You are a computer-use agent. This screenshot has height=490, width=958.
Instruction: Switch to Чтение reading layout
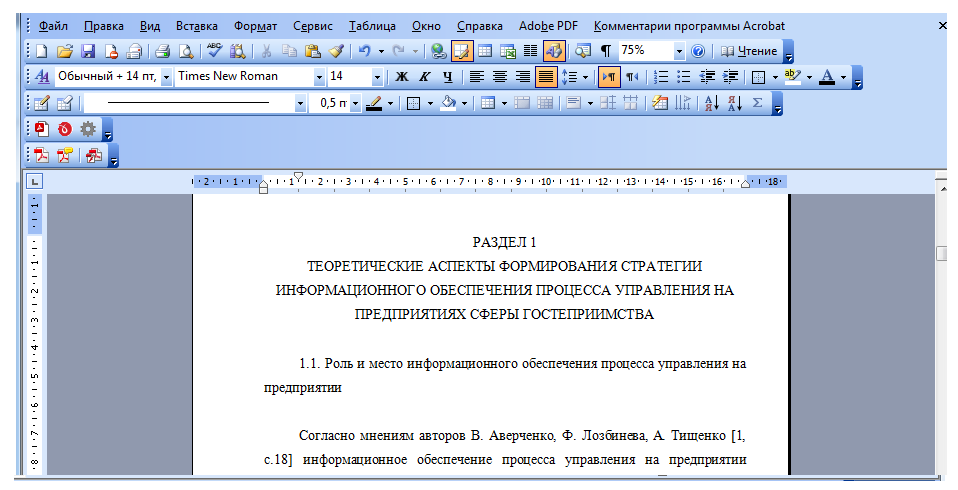click(749, 51)
